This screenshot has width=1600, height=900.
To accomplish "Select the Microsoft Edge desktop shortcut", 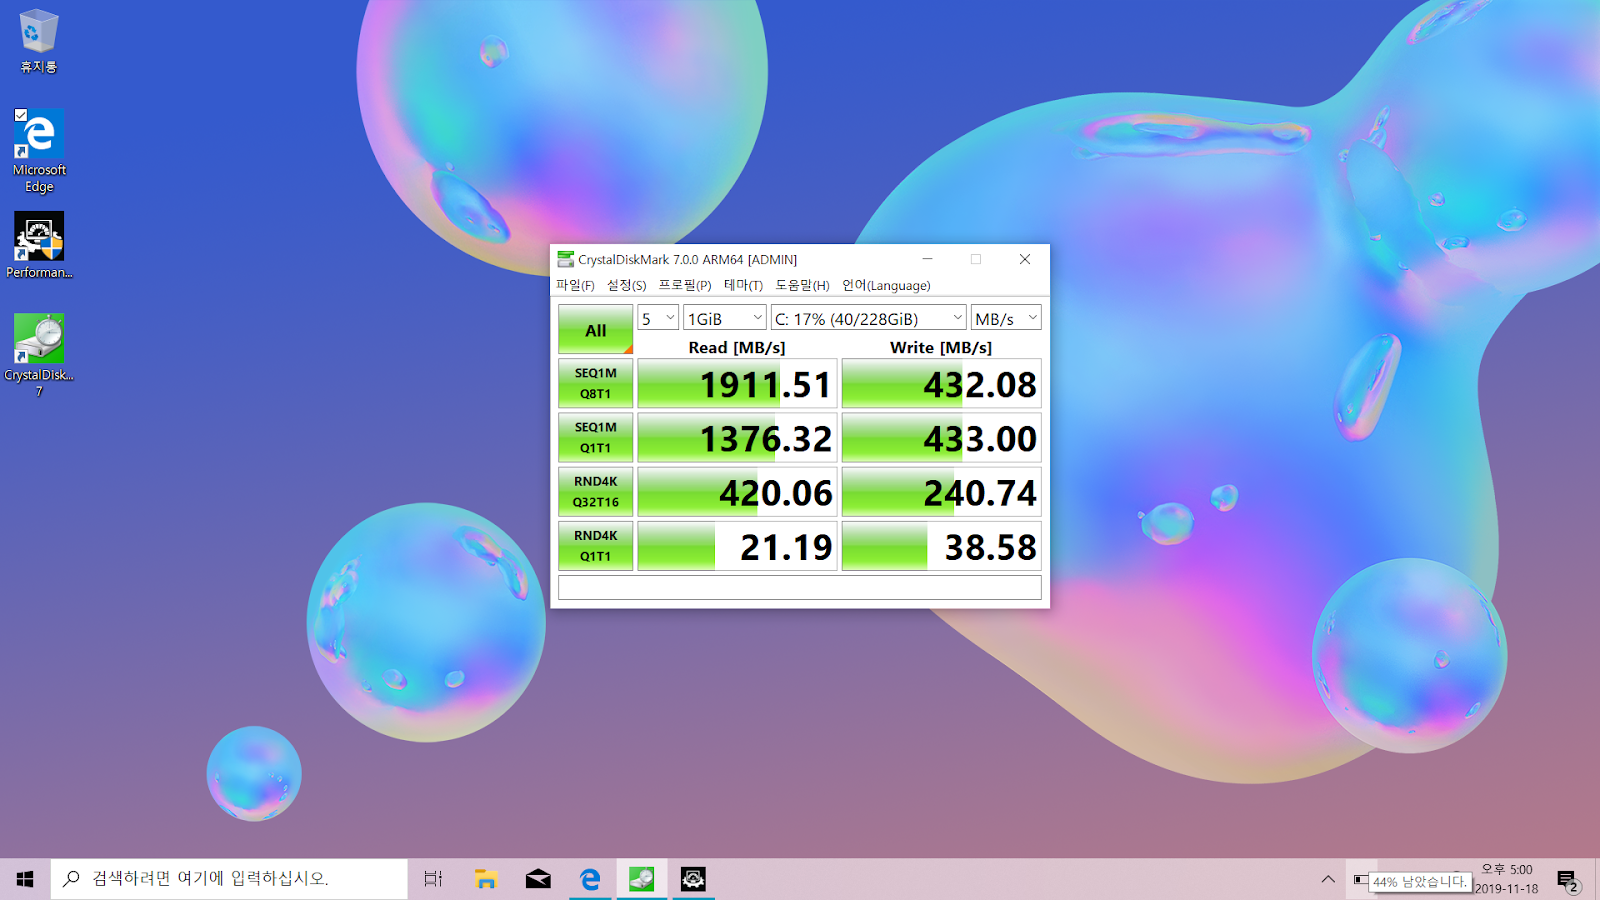I will [x=39, y=151].
